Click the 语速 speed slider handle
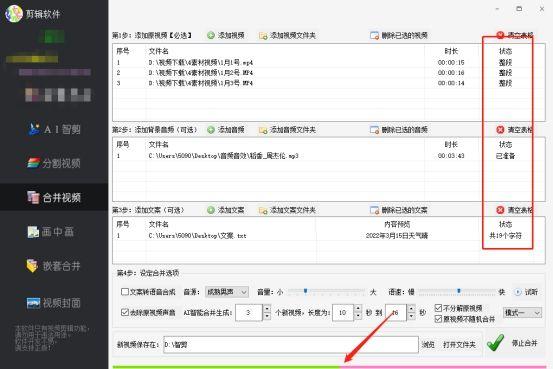Viewport: 553px width, 369px height. (x=459, y=291)
